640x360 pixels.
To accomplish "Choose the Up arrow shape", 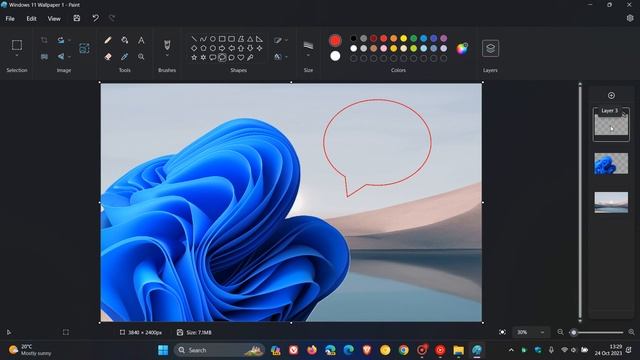I will 241,48.
